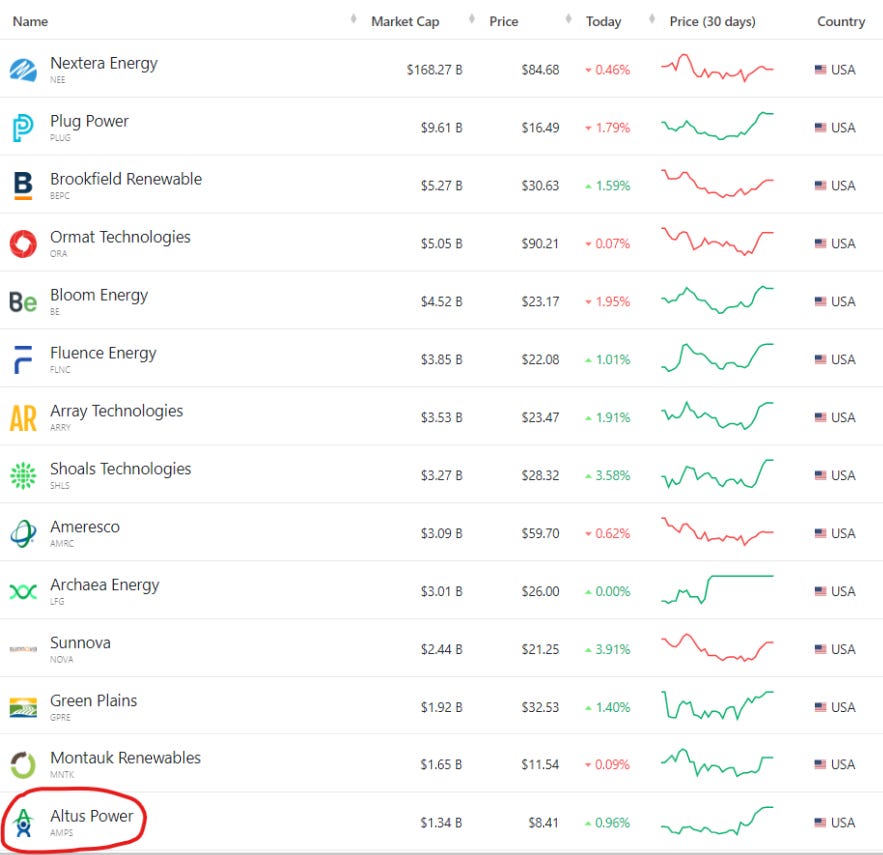Open the Nextera Energy company link

pyautogui.click(x=104, y=63)
